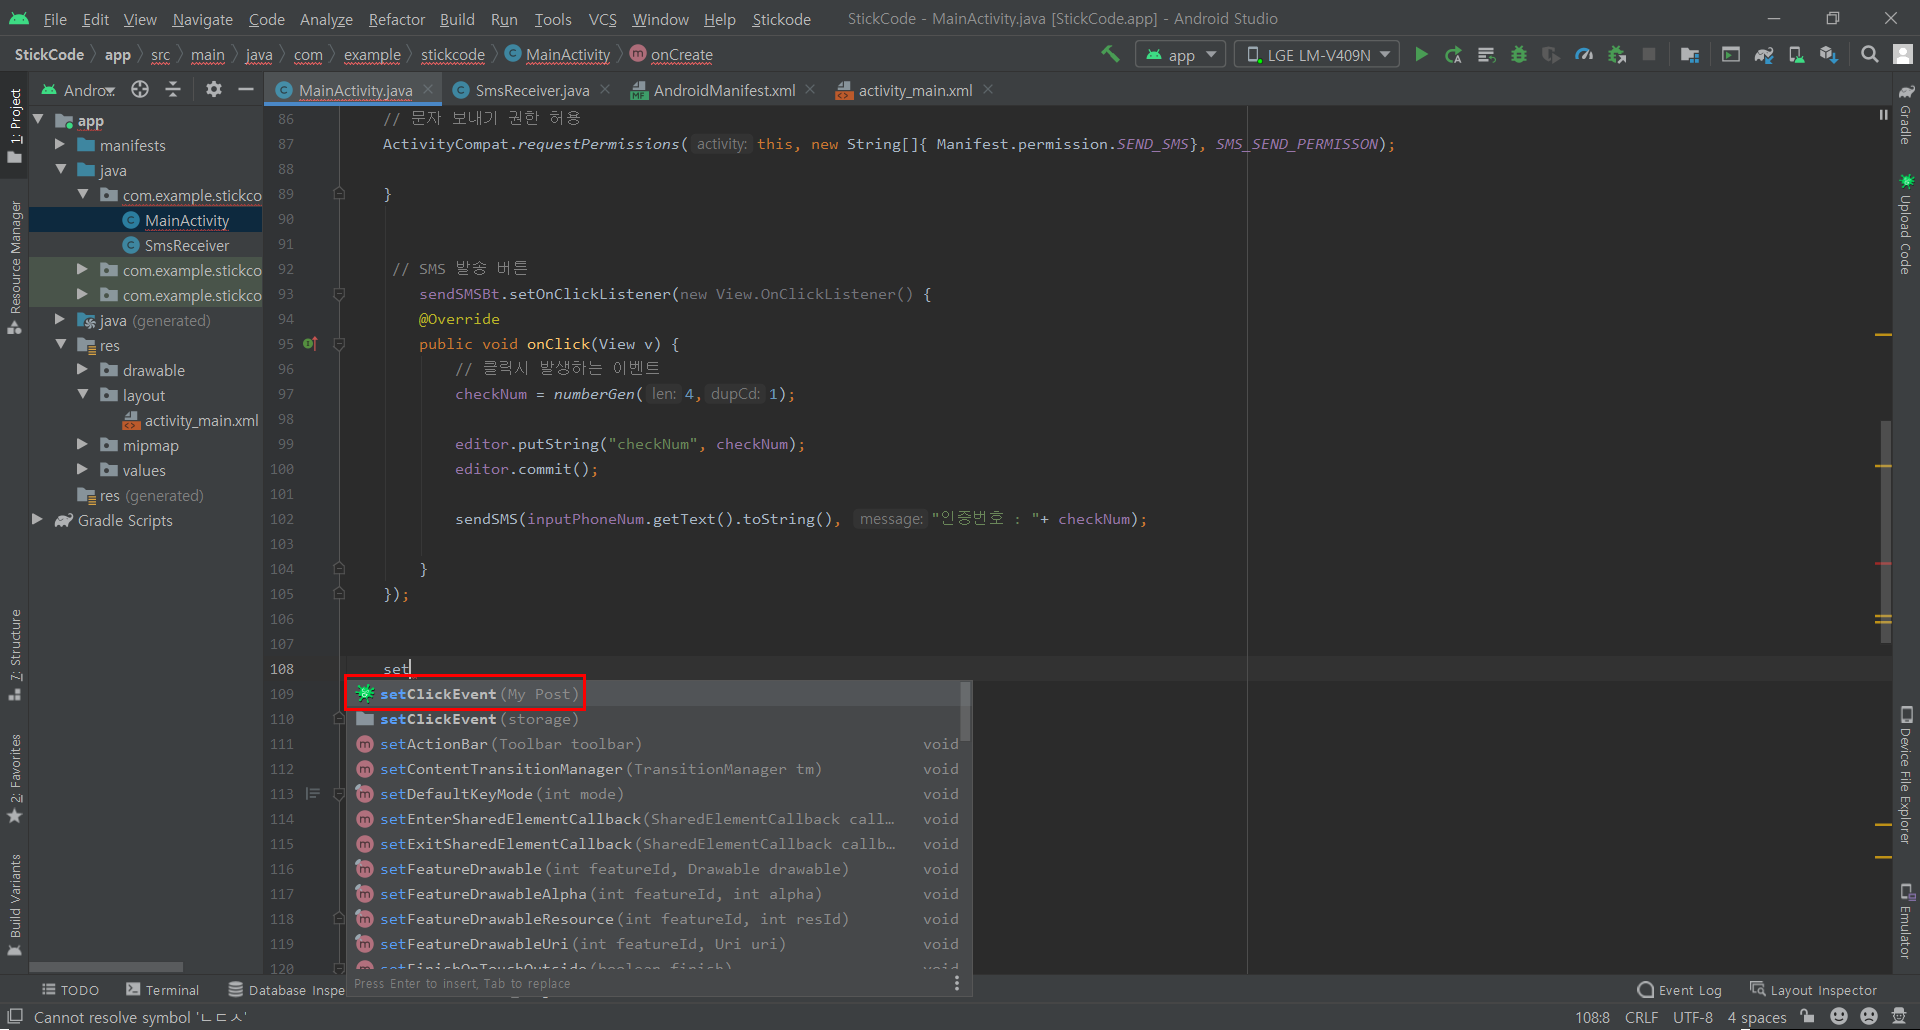Expand the Gradle Scripts node

click(37, 520)
